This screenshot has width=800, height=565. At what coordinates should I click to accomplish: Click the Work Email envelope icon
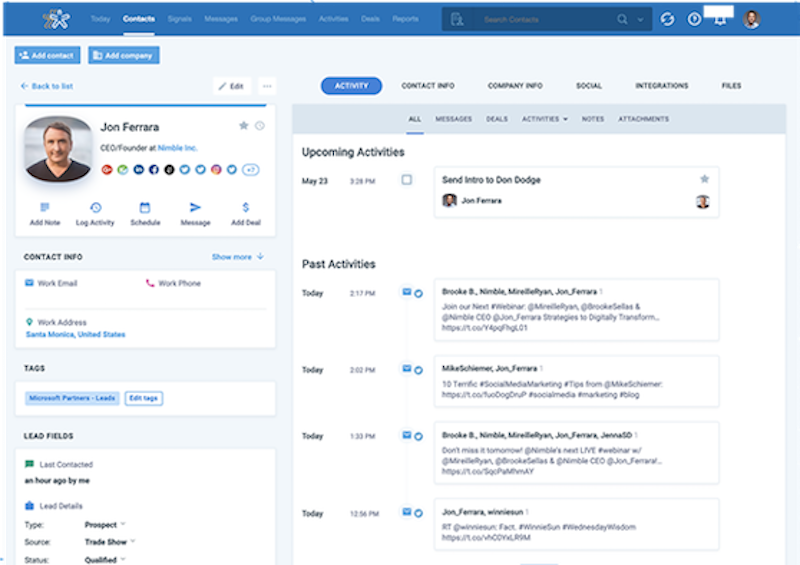point(29,283)
